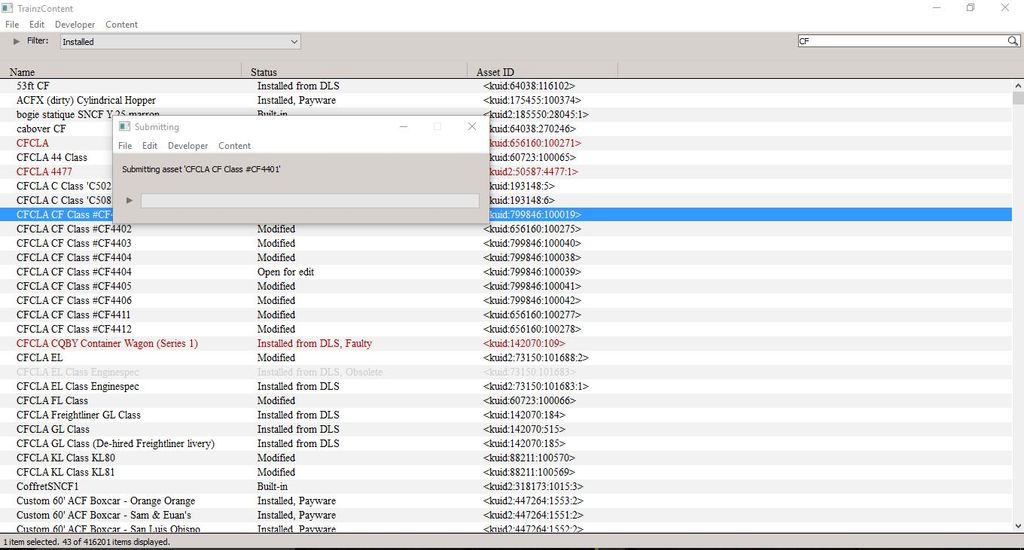Click asset ID kuid:799846:100038

pyautogui.click(x=532, y=257)
